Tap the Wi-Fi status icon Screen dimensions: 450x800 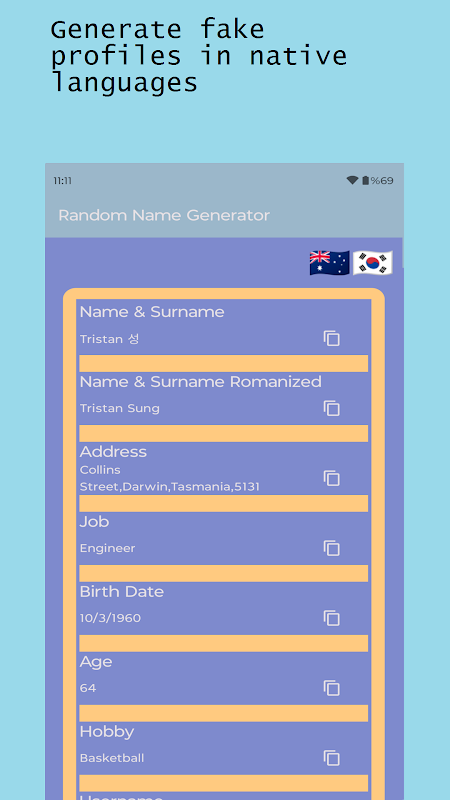(x=352, y=180)
